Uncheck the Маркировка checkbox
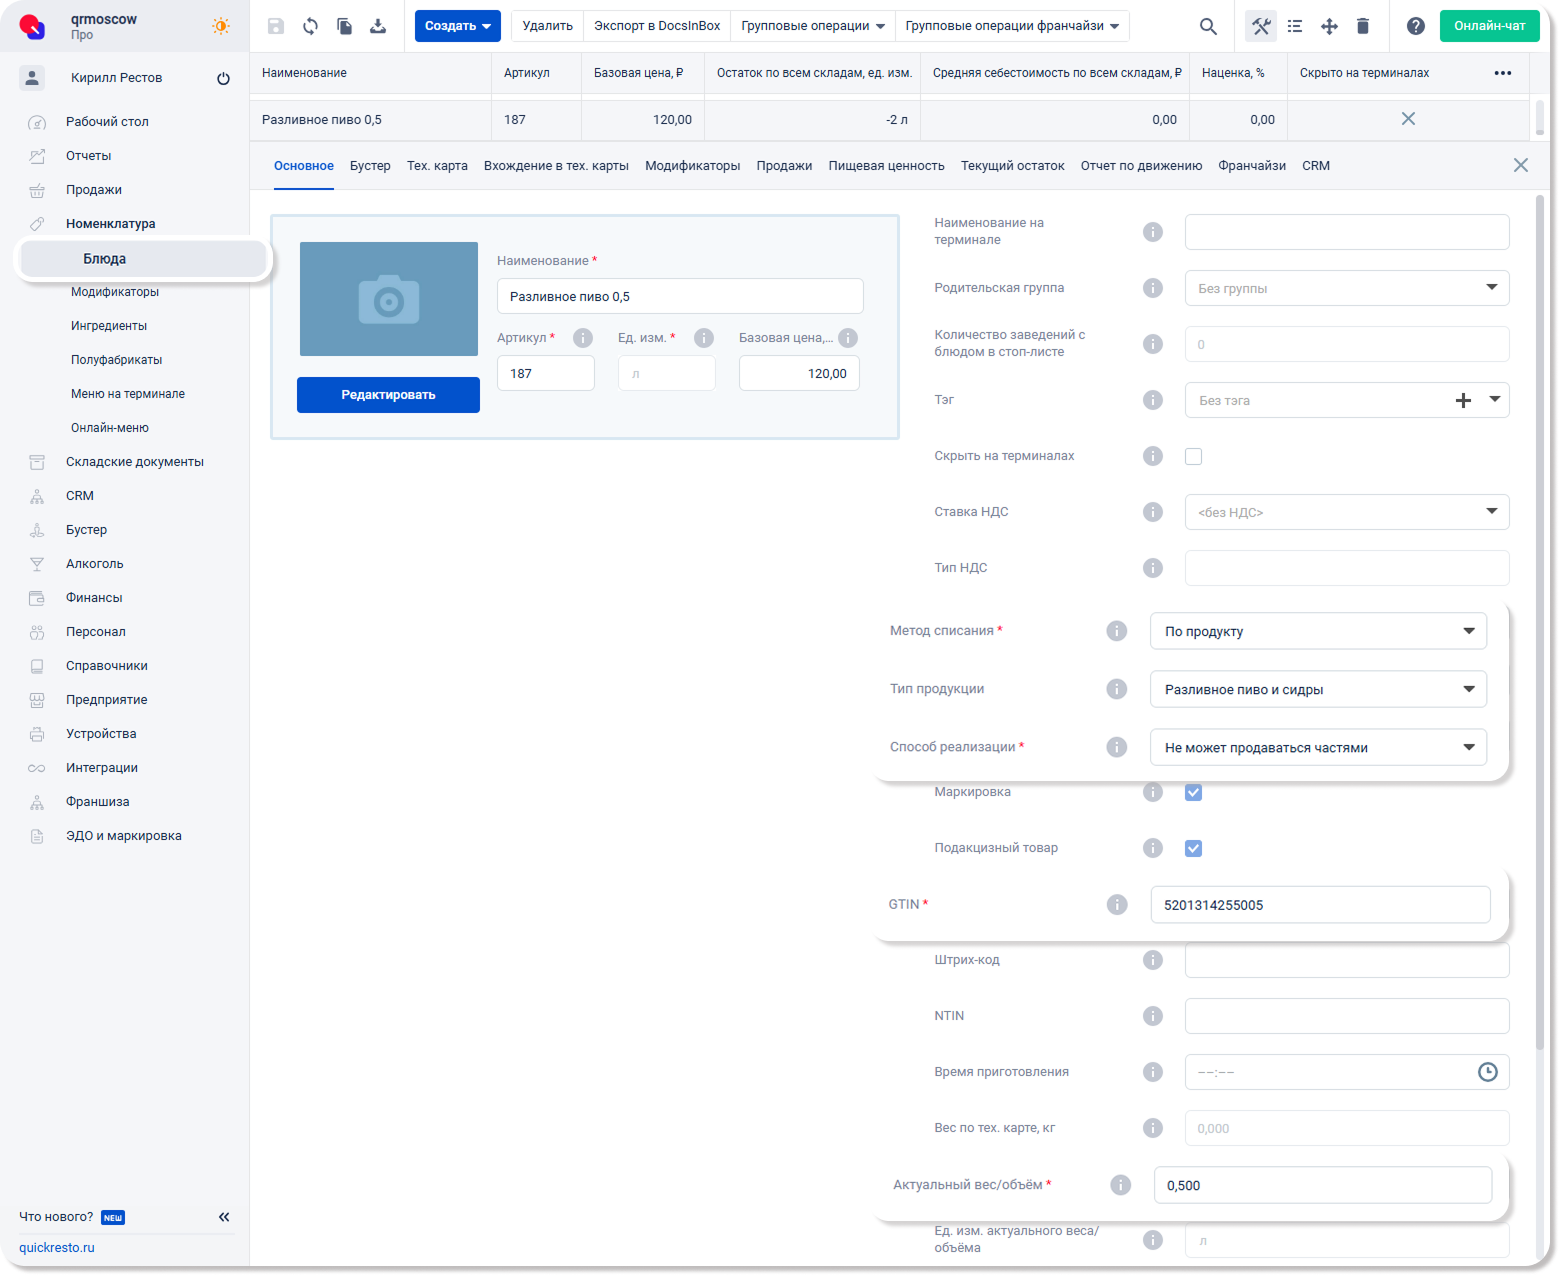This screenshot has height=1275, width=1559. (1193, 792)
